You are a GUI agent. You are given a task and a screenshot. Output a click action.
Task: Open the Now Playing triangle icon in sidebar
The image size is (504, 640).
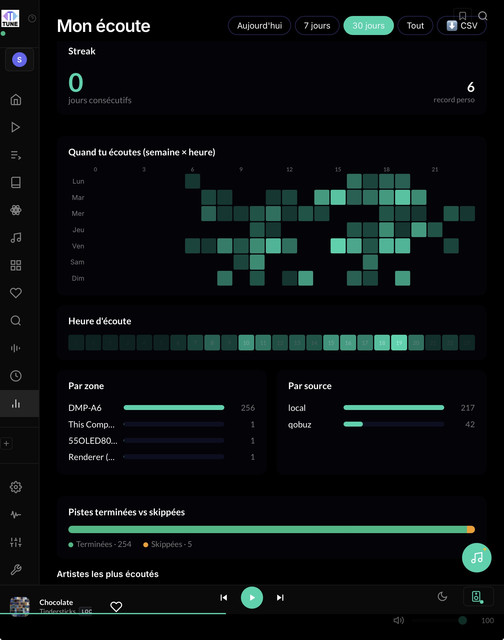click(16, 127)
